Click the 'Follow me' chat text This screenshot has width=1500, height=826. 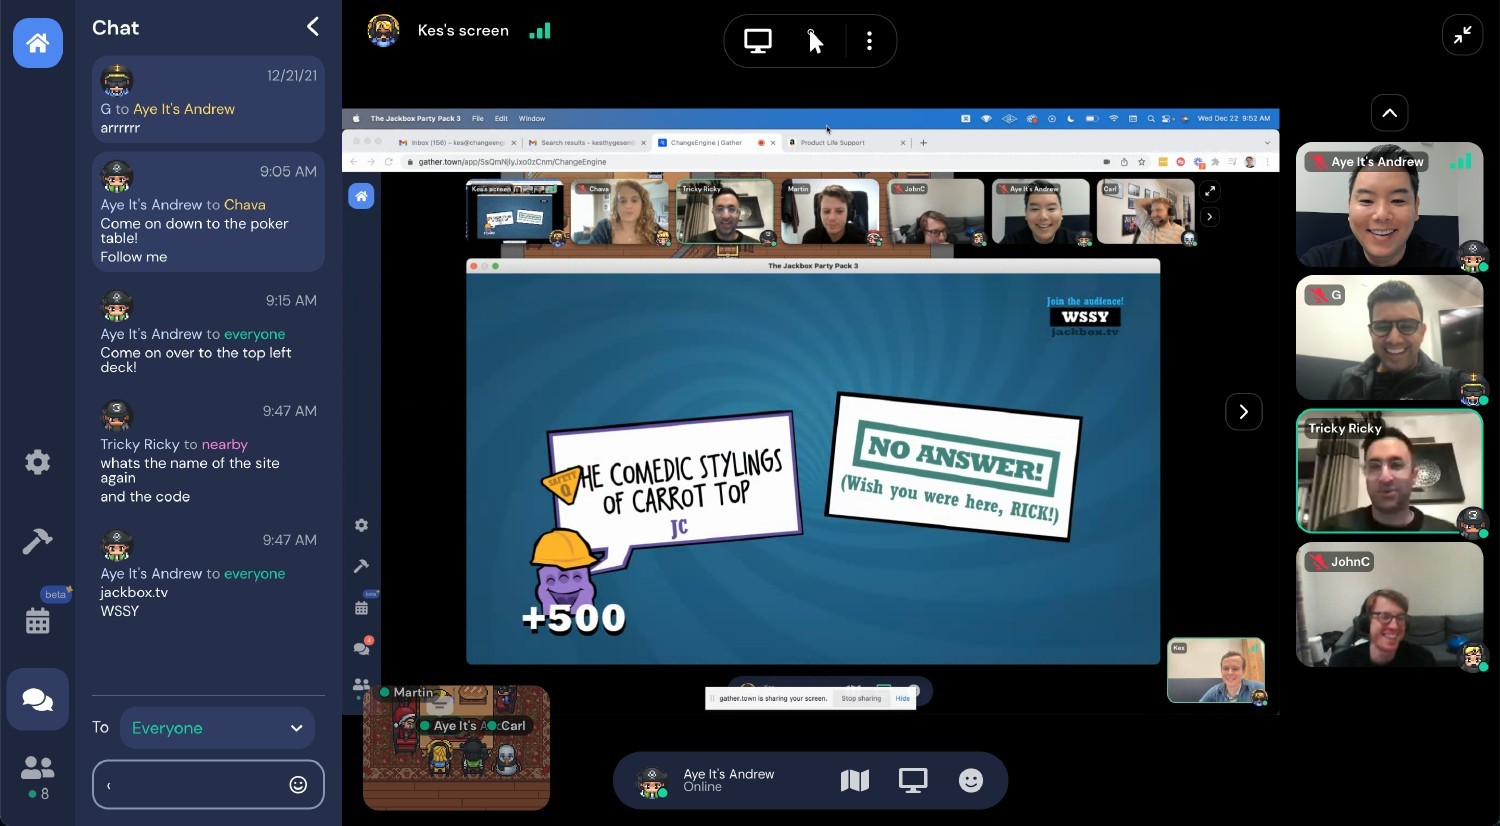tap(134, 257)
